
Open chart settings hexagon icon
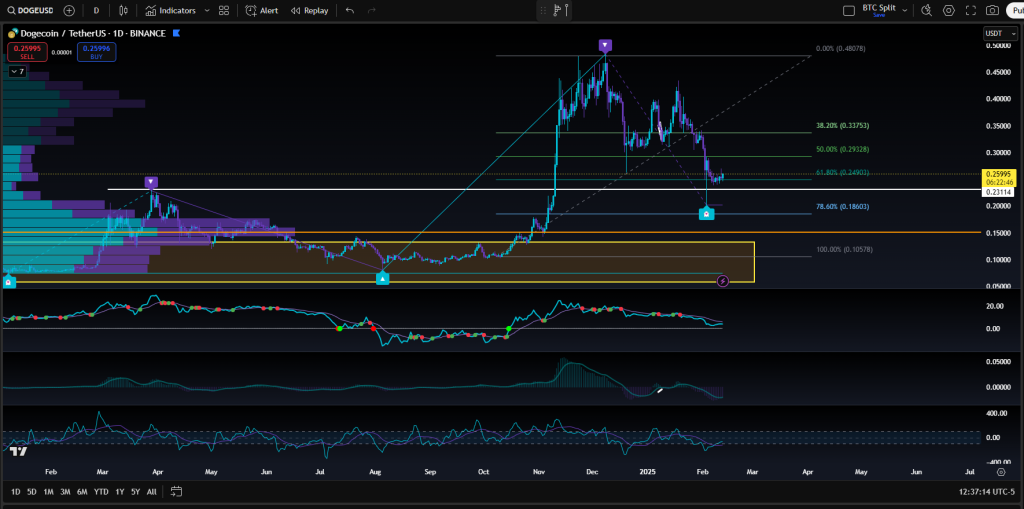point(949,10)
